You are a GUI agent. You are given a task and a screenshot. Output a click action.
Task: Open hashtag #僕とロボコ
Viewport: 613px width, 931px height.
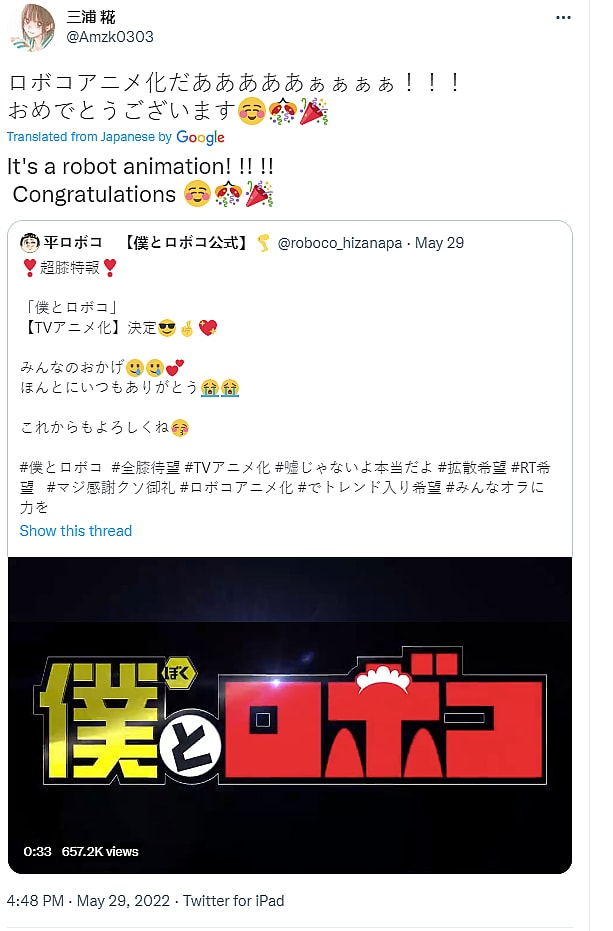[61, 467]
